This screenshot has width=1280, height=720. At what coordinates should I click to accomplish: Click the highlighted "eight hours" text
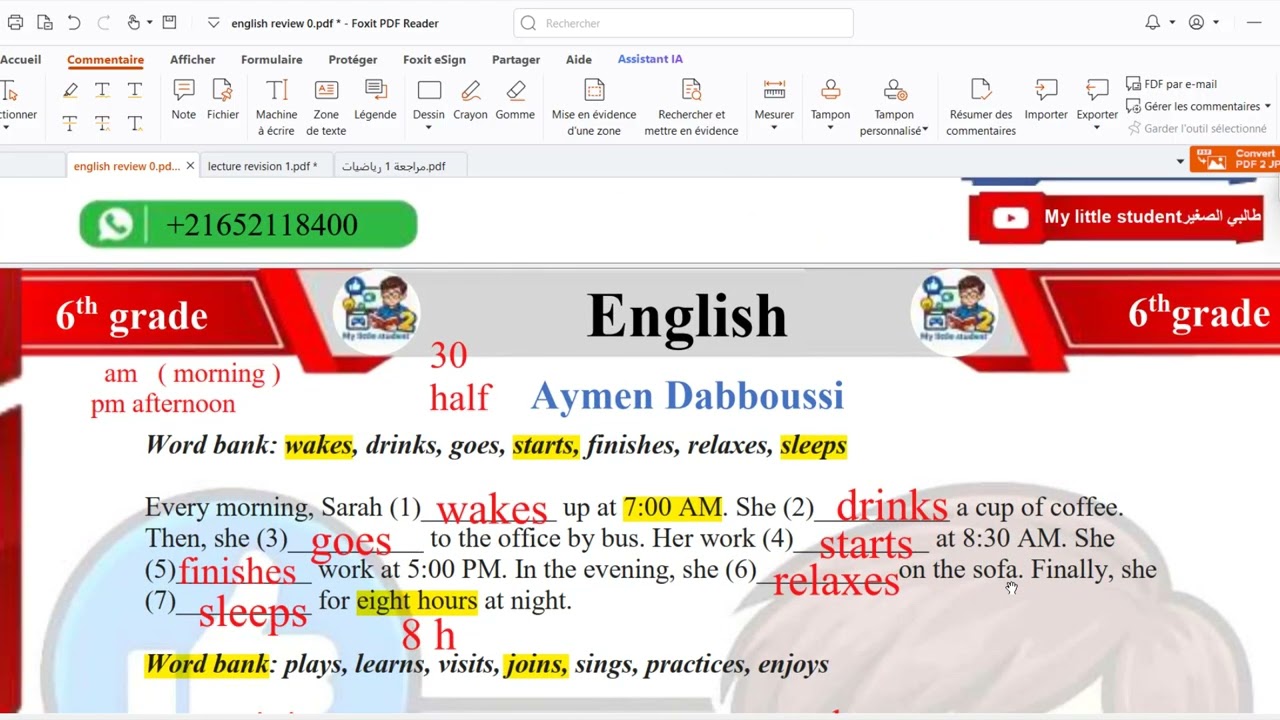[417, 601]
